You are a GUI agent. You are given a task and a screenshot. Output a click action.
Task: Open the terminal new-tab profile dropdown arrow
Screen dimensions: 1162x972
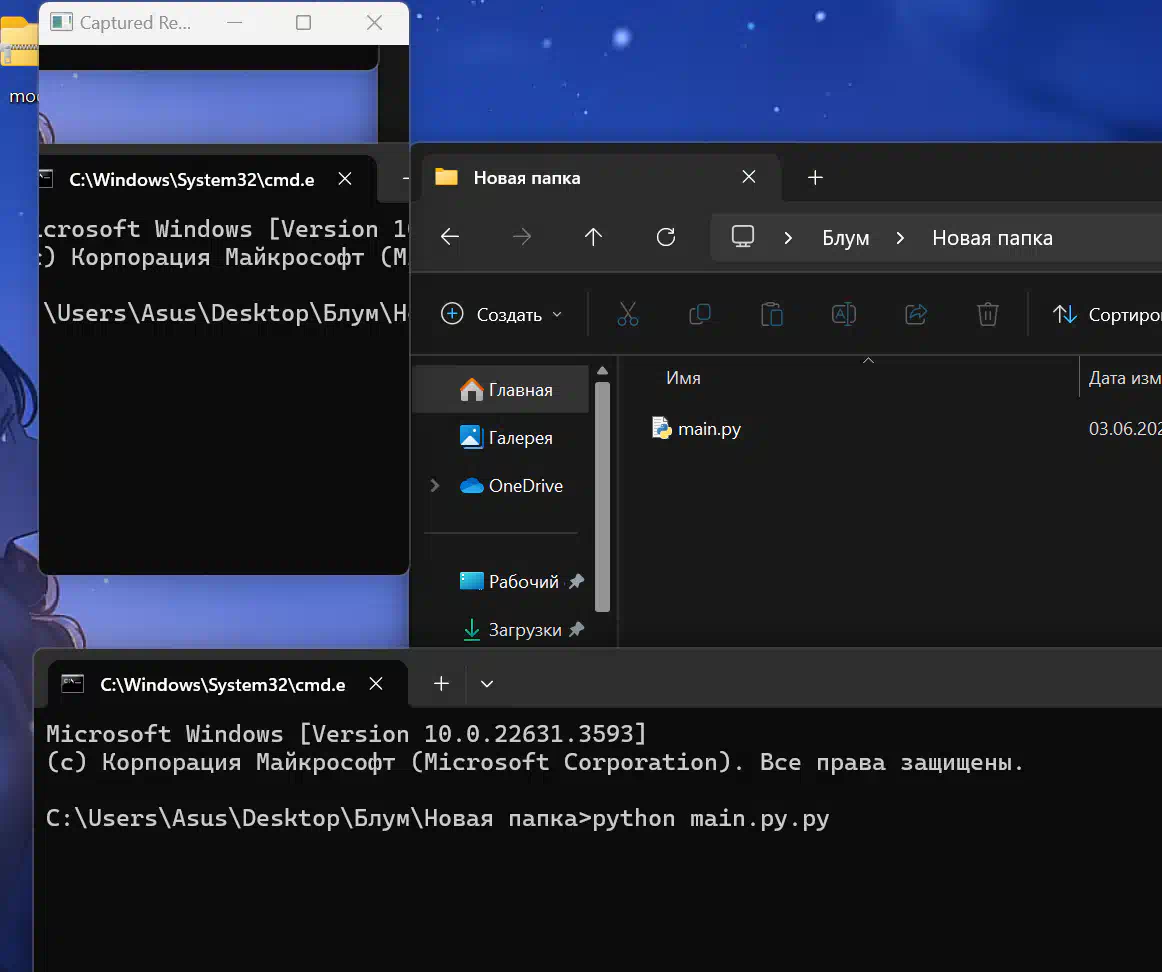tap(487, 684)
